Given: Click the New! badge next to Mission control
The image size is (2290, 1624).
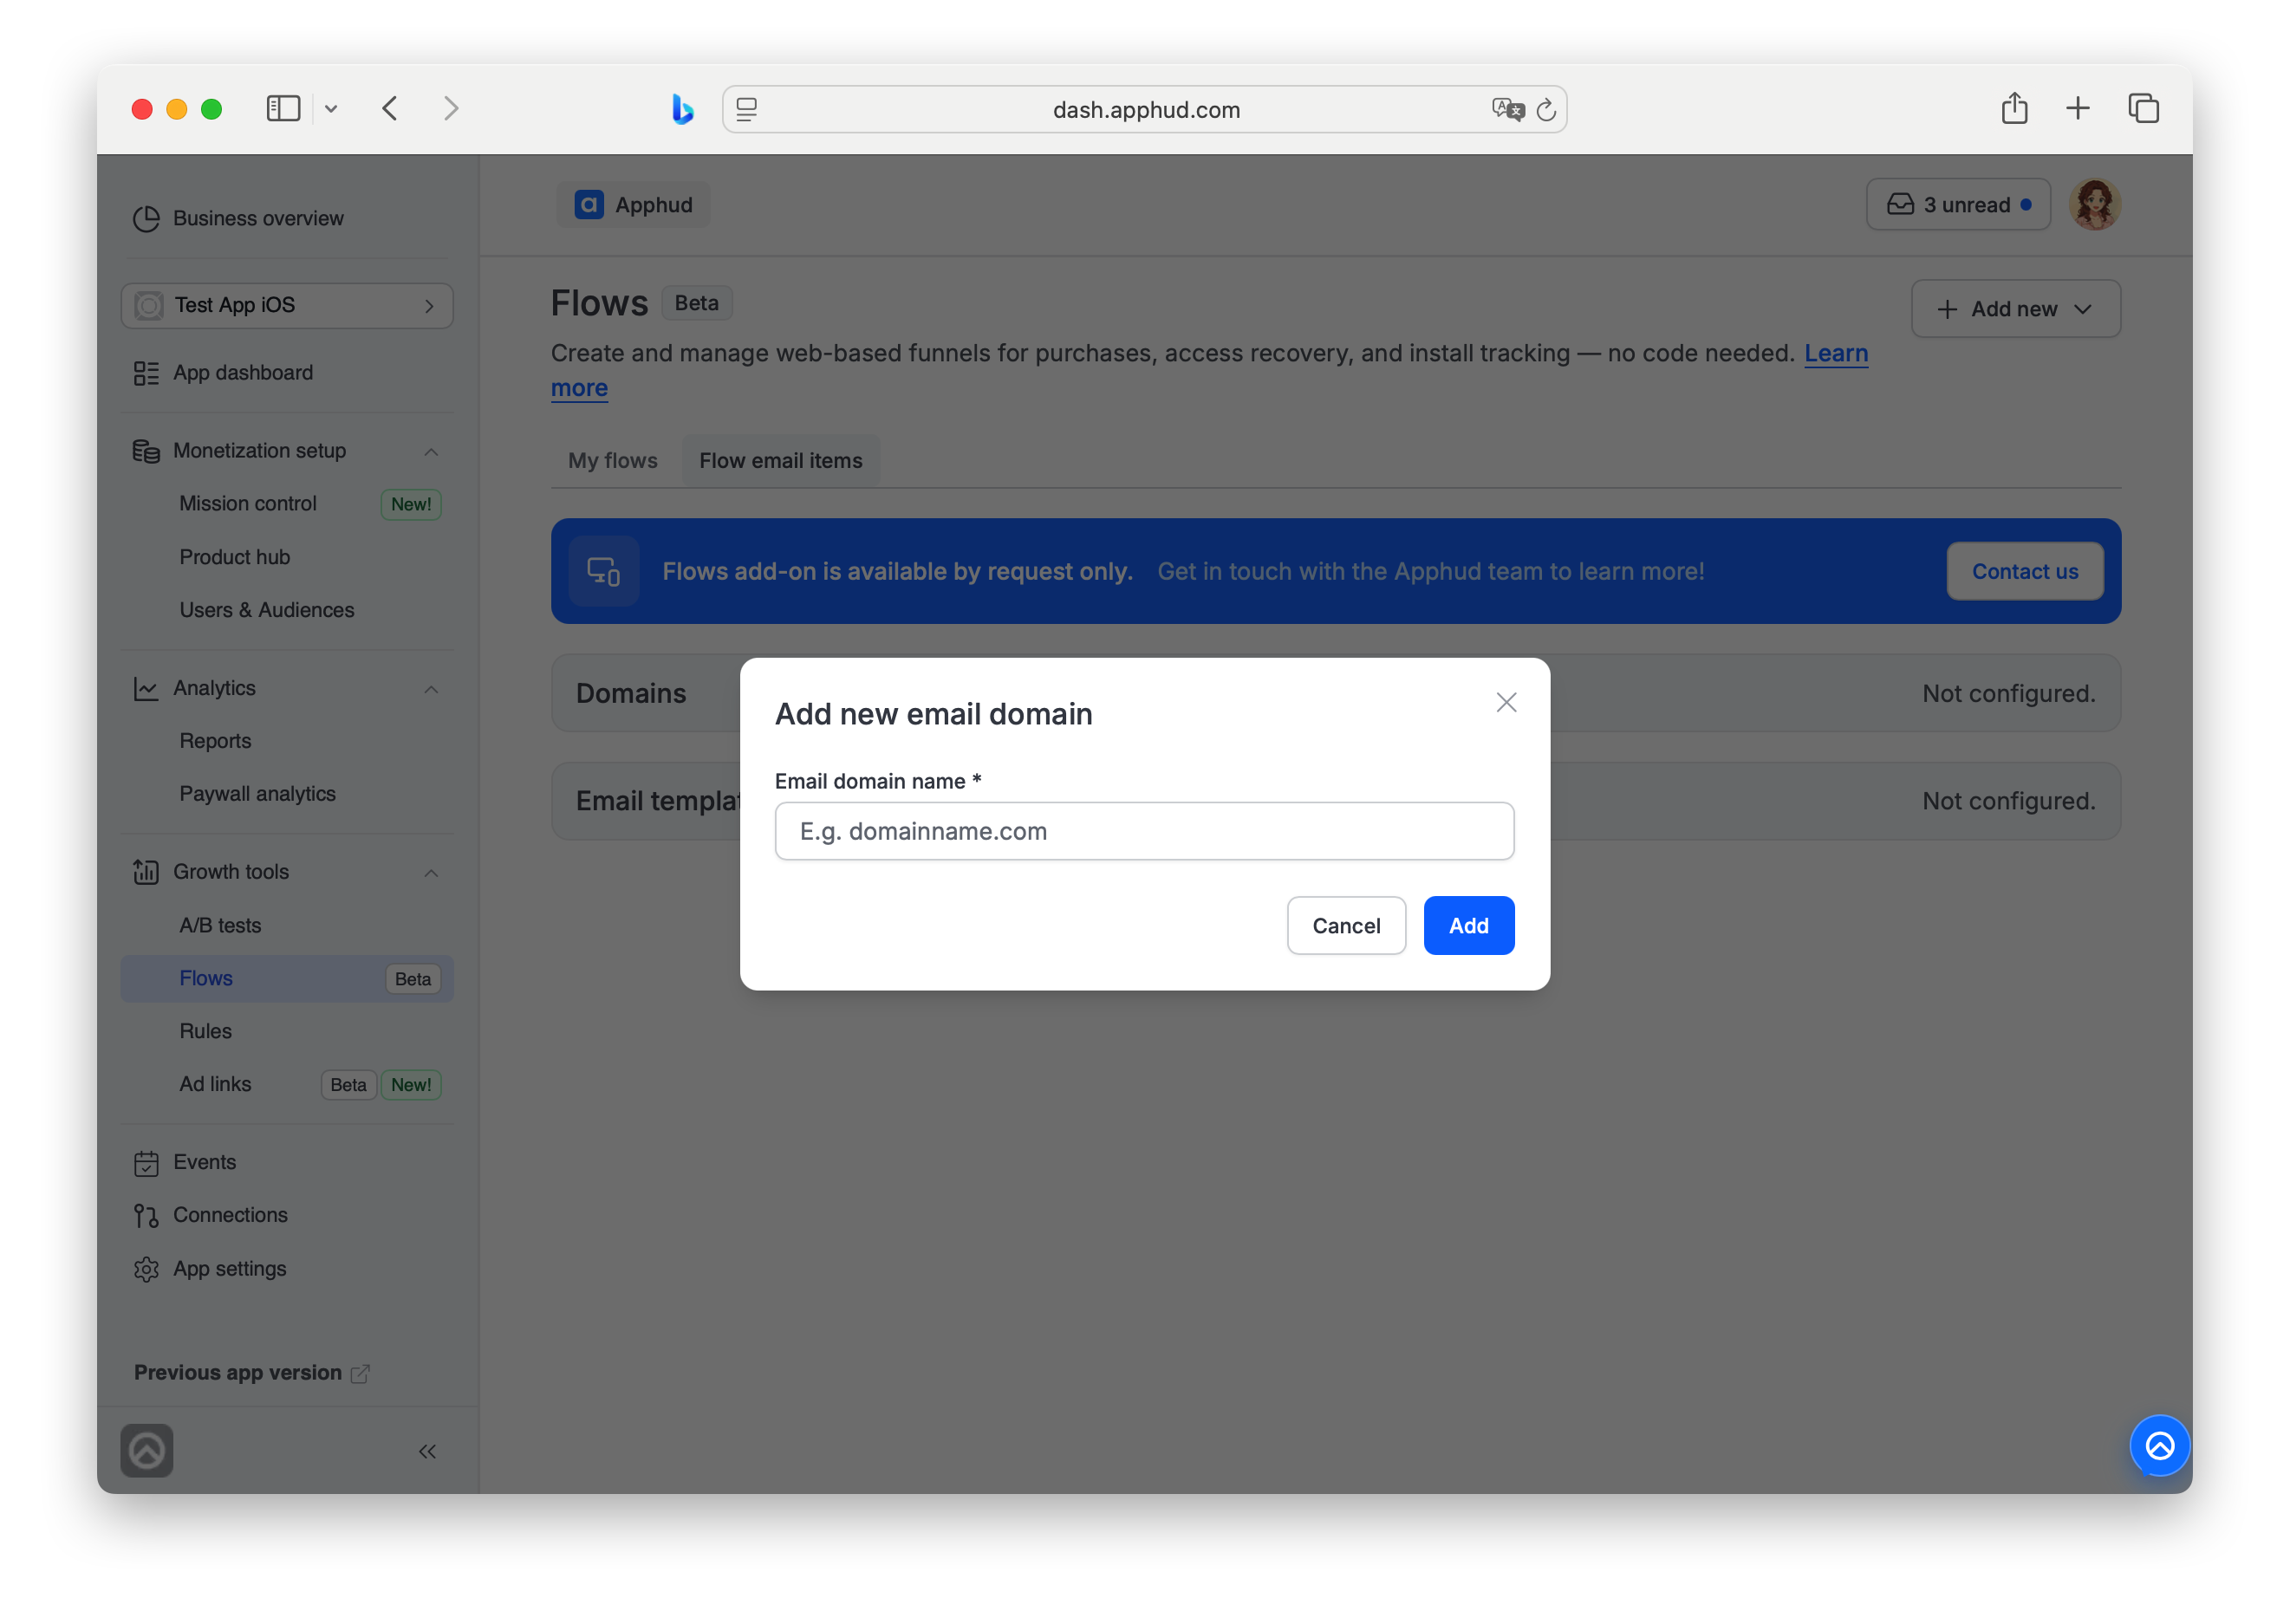Looking at the screenshot, I should 411,505.
